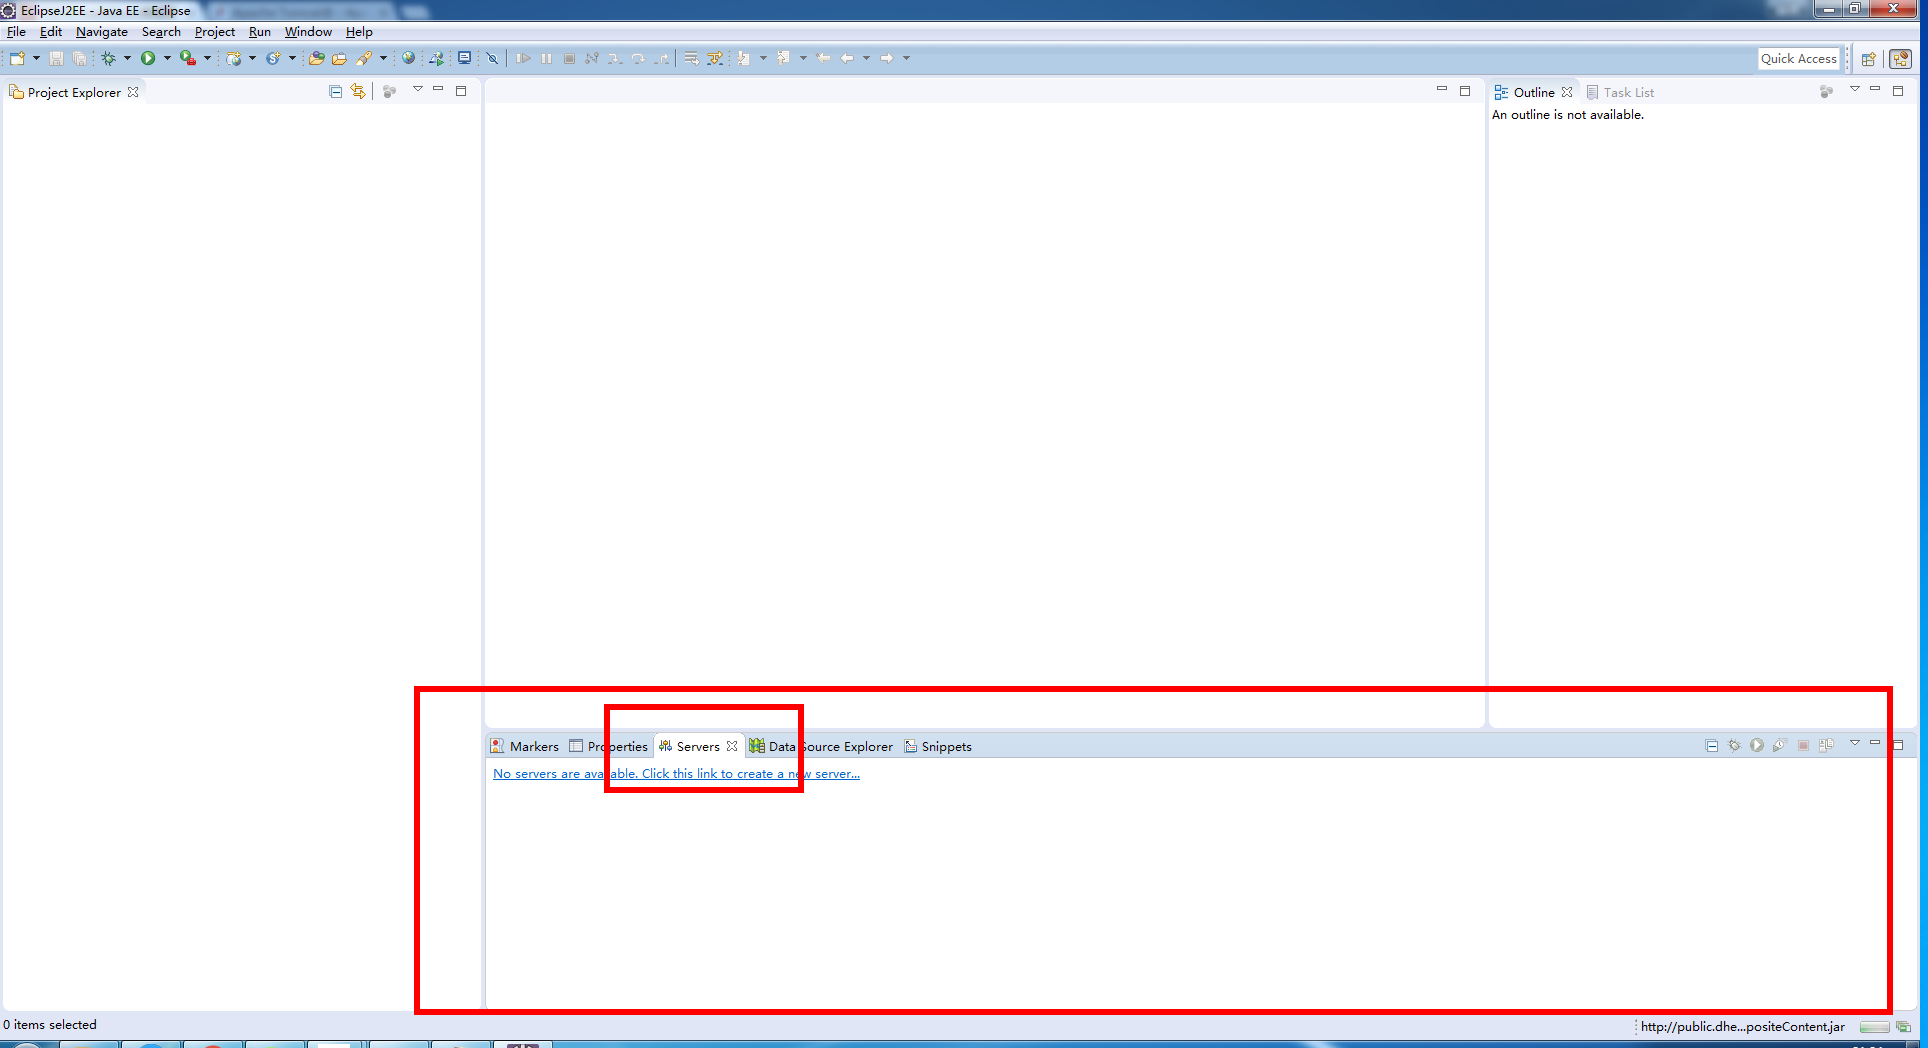Click the Forward navigation arrow
This screenshot has height=1048, width=1928.
[887, 58]
